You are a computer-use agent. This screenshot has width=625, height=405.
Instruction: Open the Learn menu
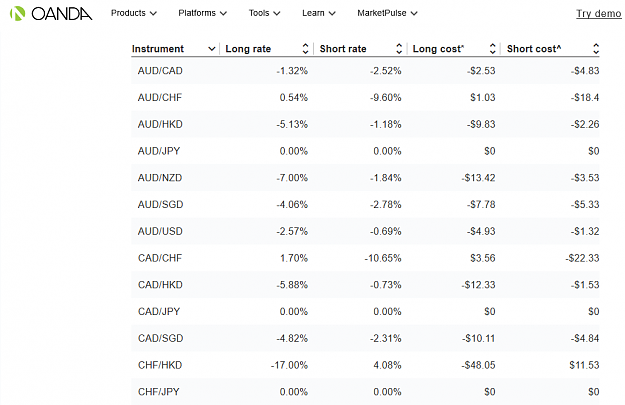318,13
